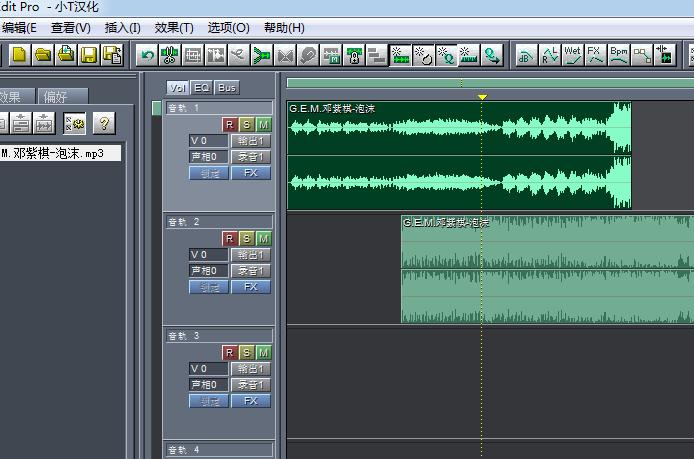The height and width of the screenshot is (459, 694).
Task: Click the save-as floppy with pages icon
Action: point(112,55)
